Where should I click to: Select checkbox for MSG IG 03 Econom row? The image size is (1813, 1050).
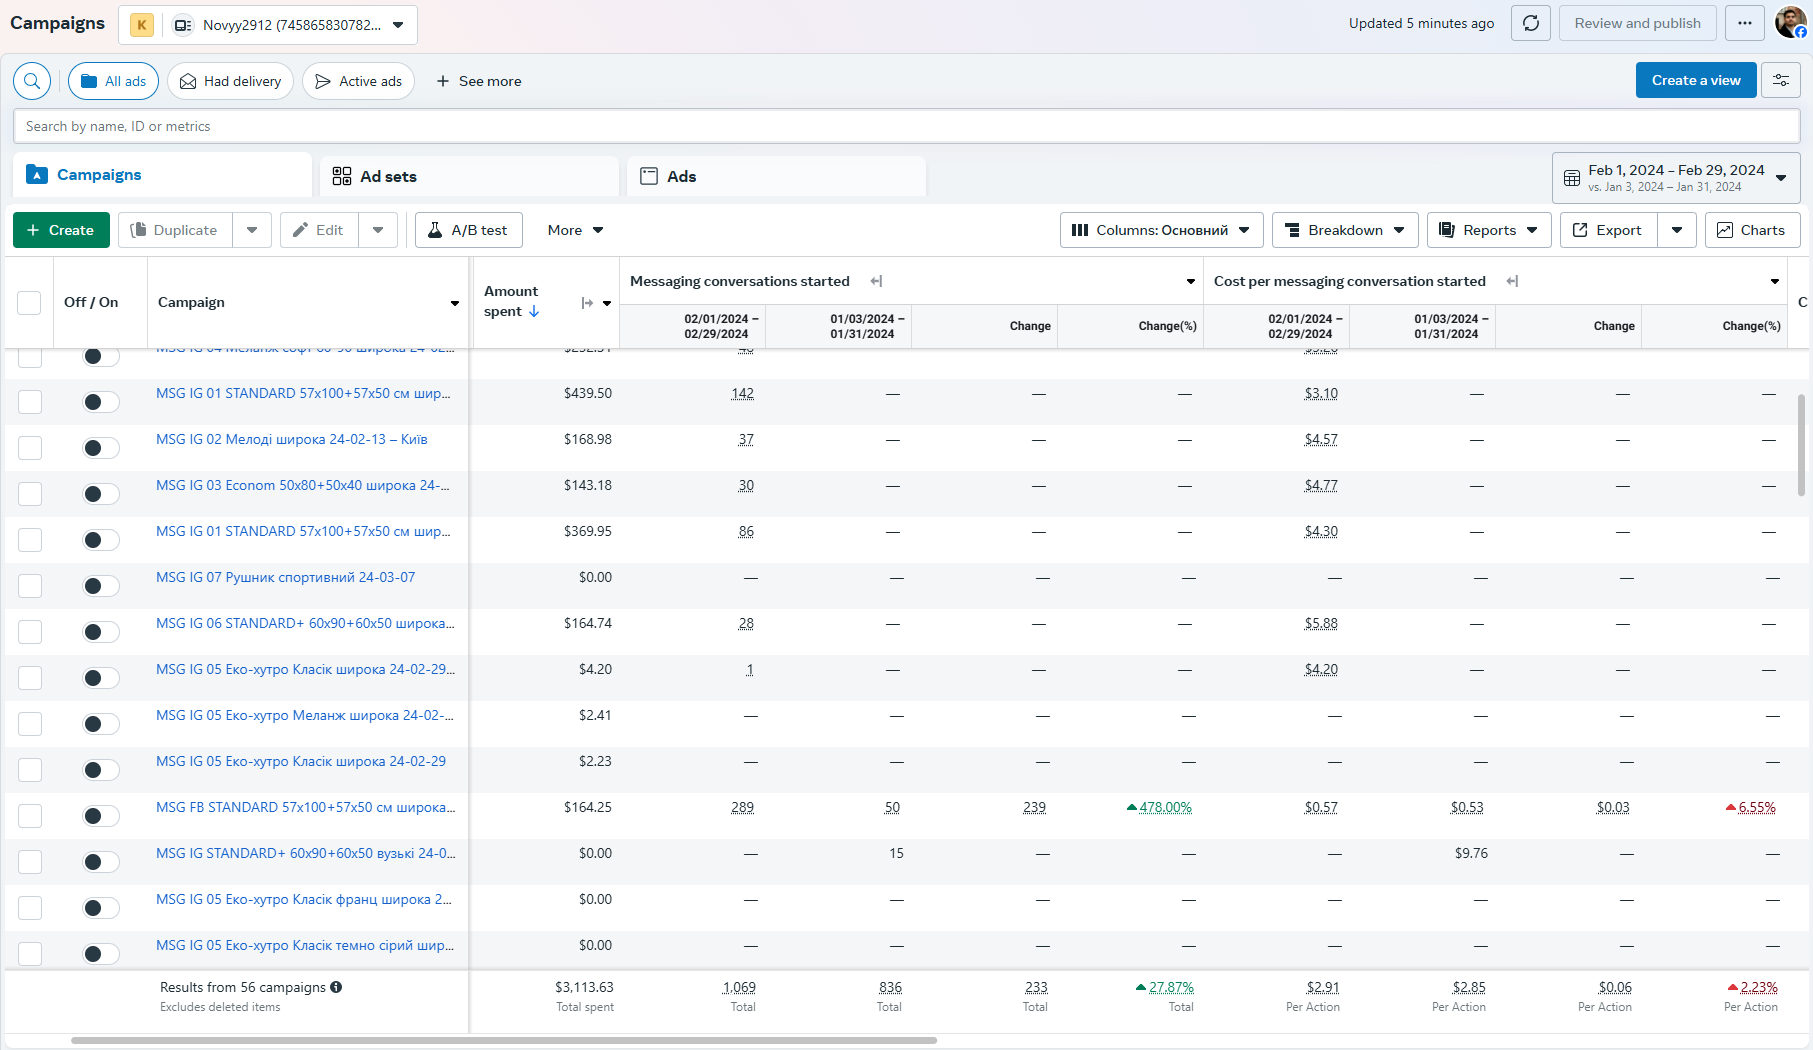tap(30, 494)
